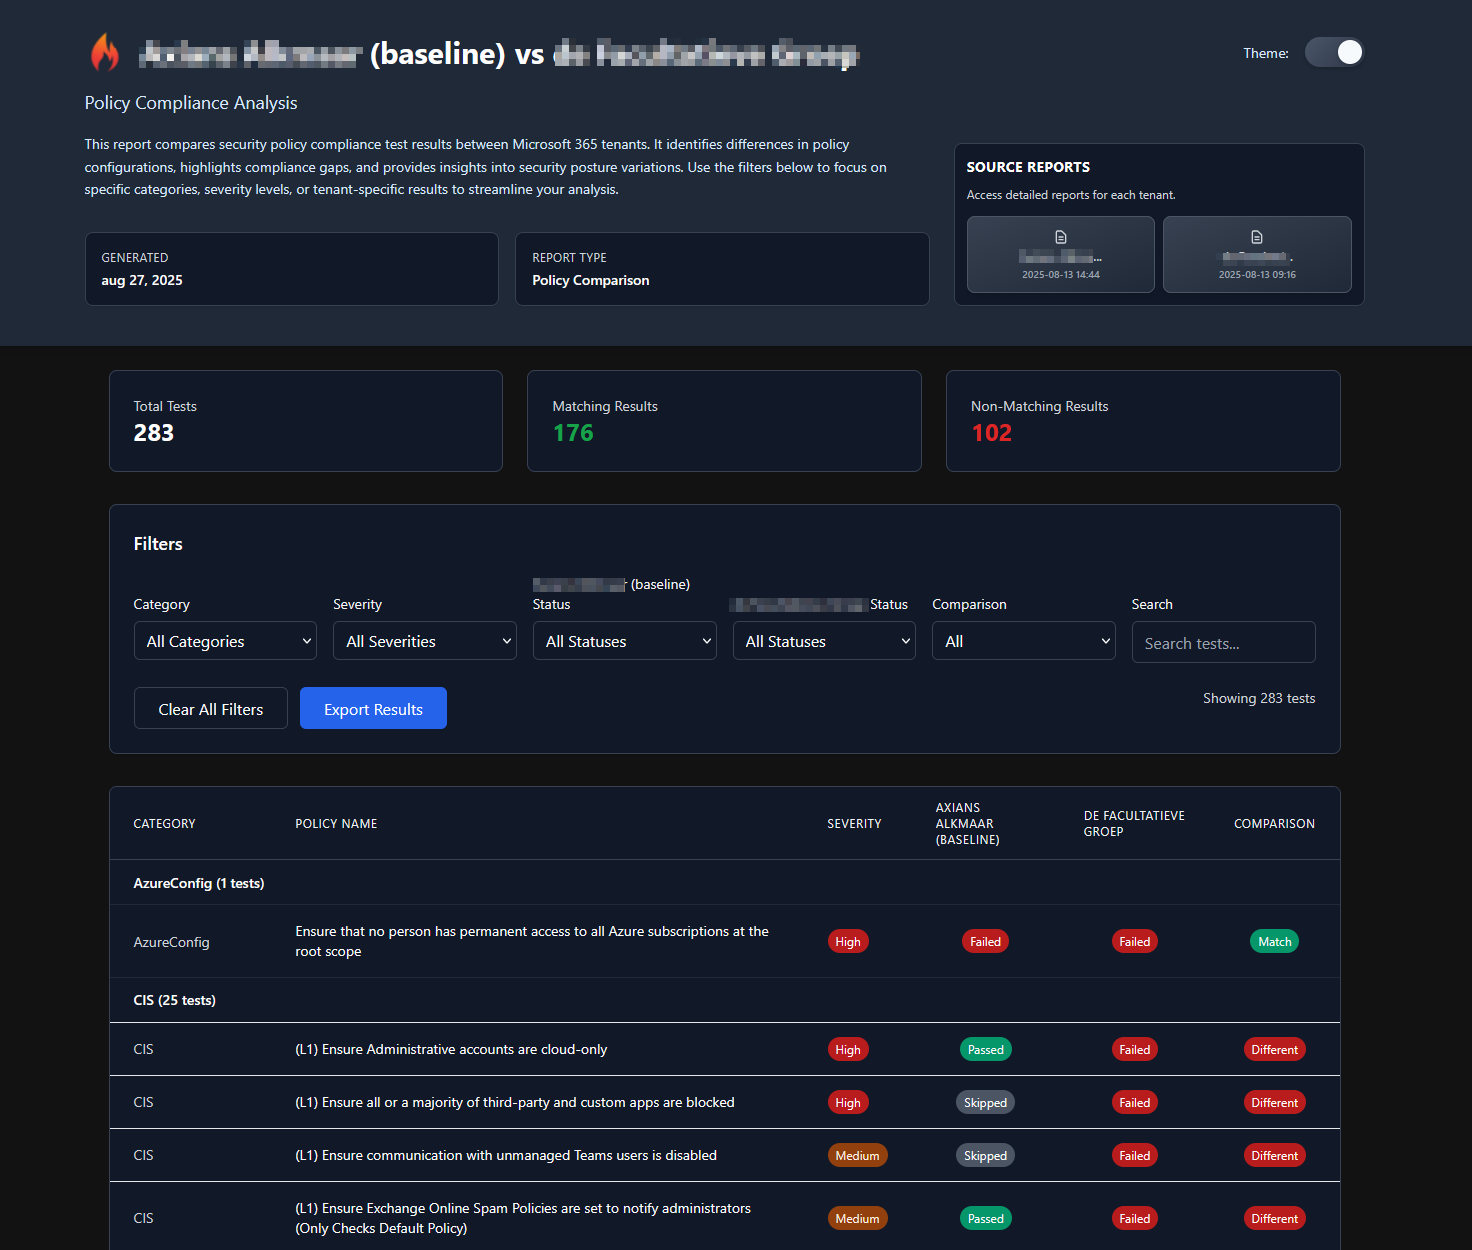Image resolution: width=1472 pixels, height=1250 pixels.
Task: Click the Comparison column header
Action: (x=1274, y=824)
